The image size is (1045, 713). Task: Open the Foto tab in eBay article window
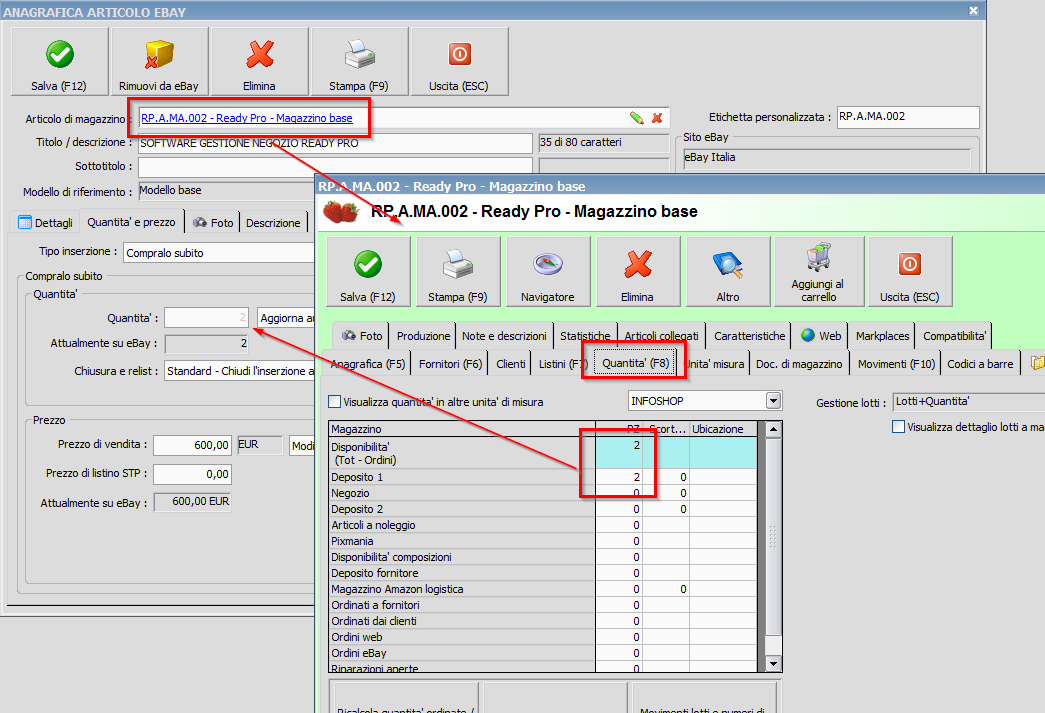(x=213, y=223)
